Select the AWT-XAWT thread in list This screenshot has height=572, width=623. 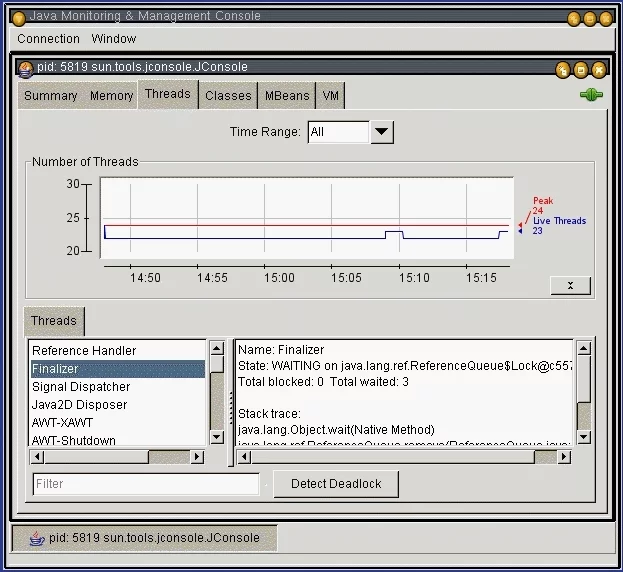118,423
